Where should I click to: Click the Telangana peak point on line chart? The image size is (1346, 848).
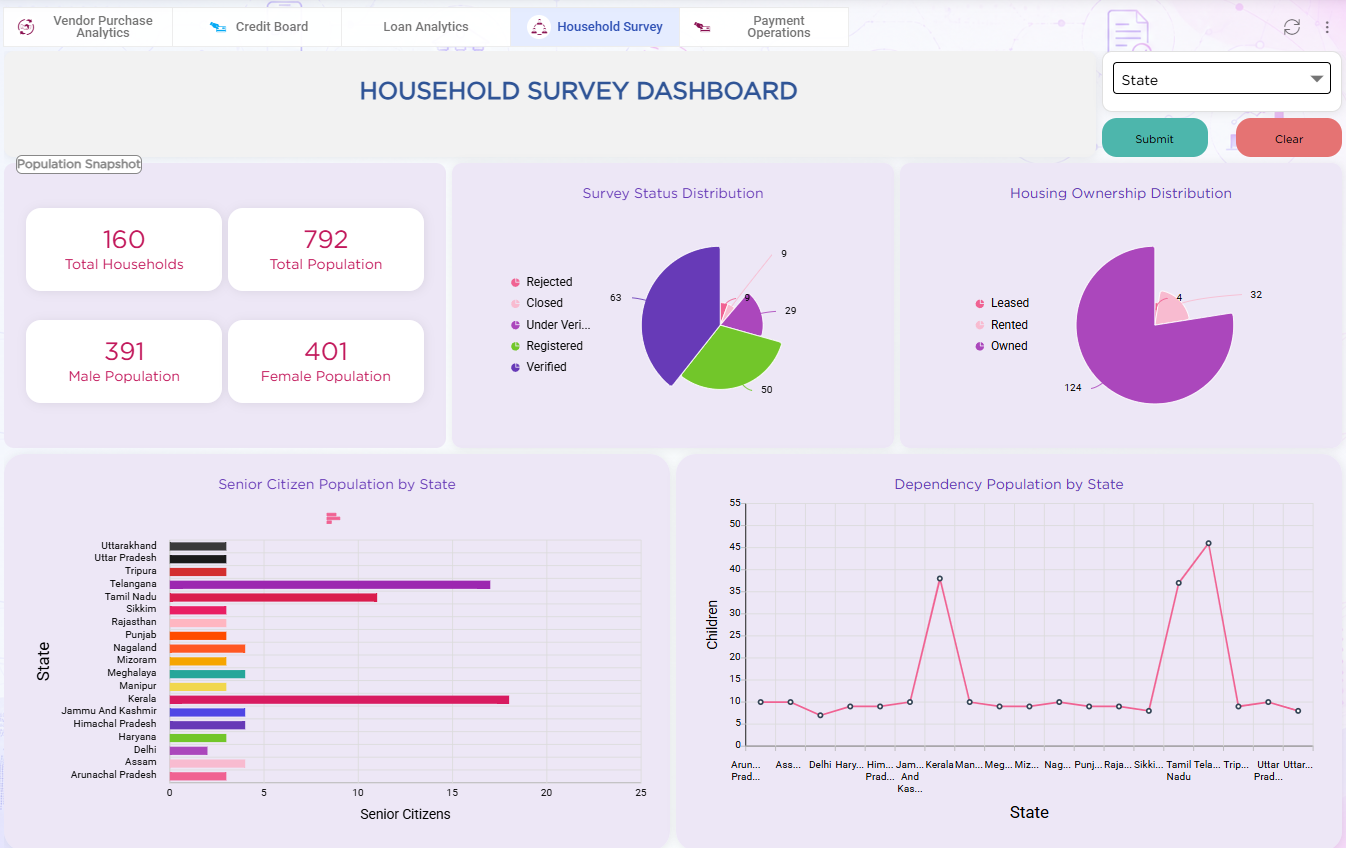click(1208, 543)
